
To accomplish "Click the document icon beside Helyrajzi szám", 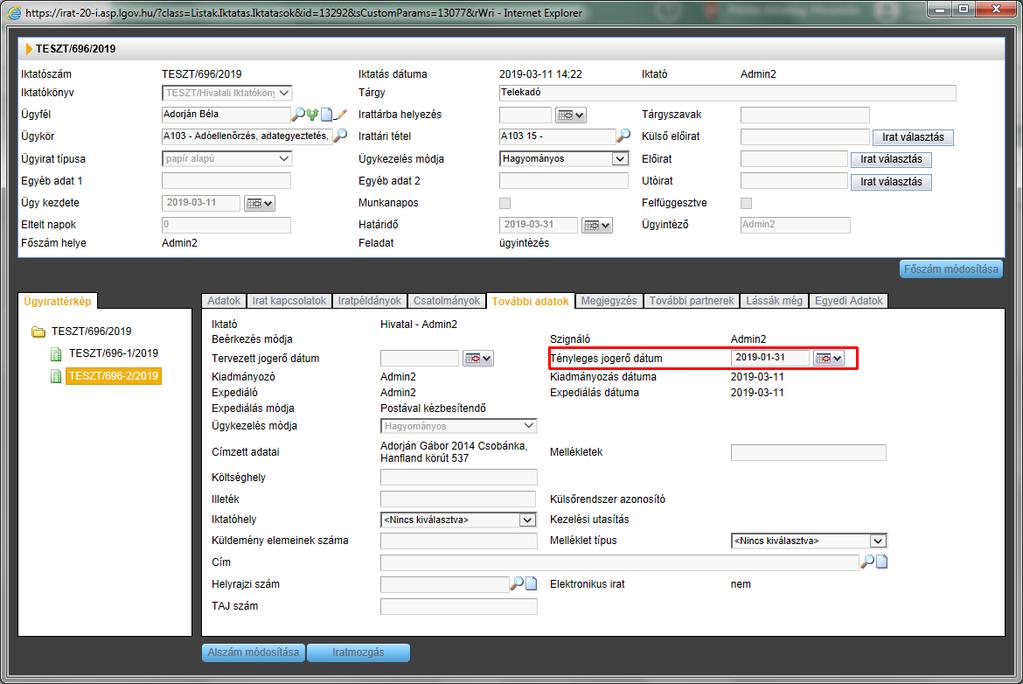I will pyautogui.click(x=531, y=583).
